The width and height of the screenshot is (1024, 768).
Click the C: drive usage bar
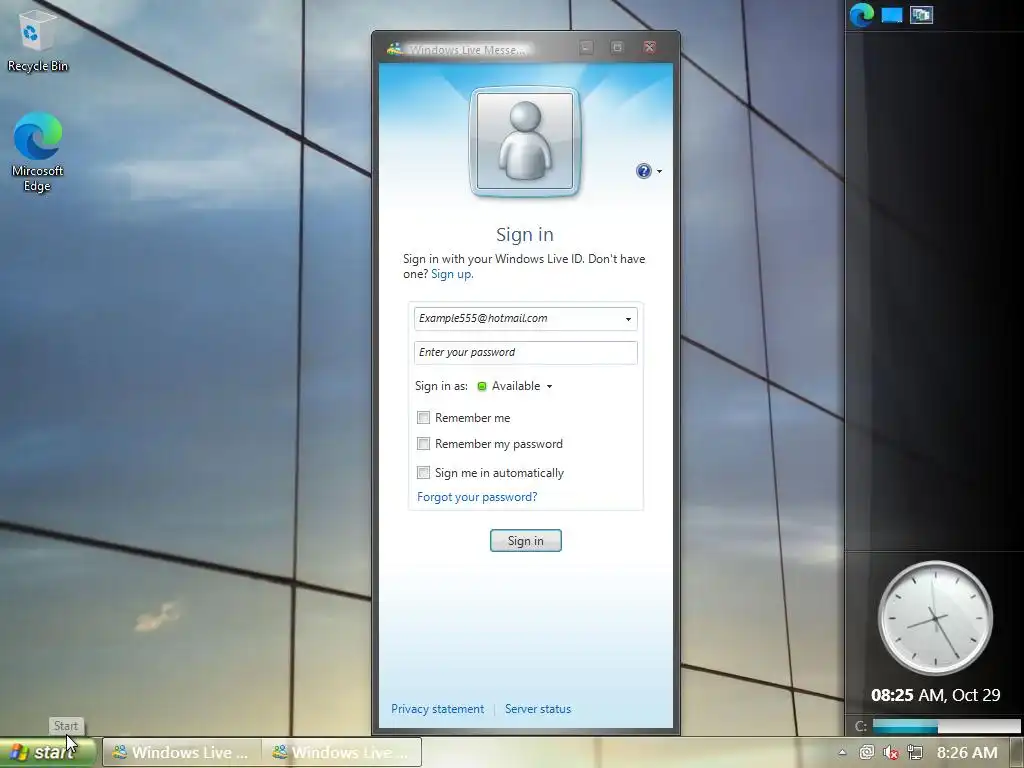point(946,726)
